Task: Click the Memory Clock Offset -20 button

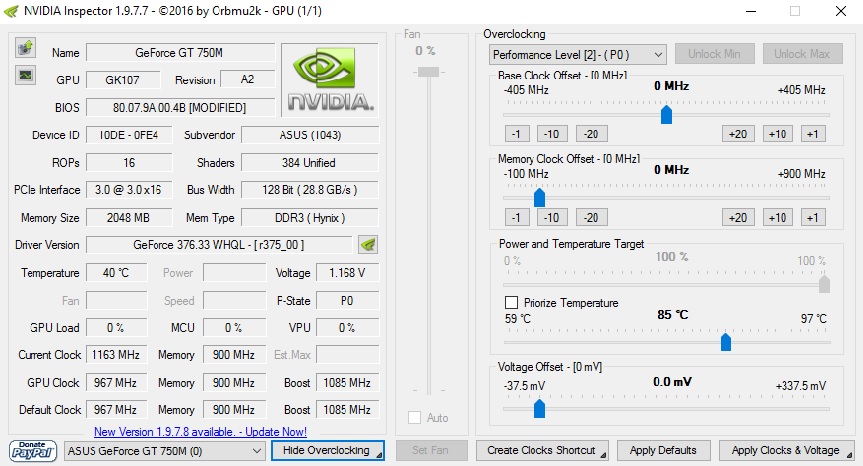Action: click(x=591, y=217)
